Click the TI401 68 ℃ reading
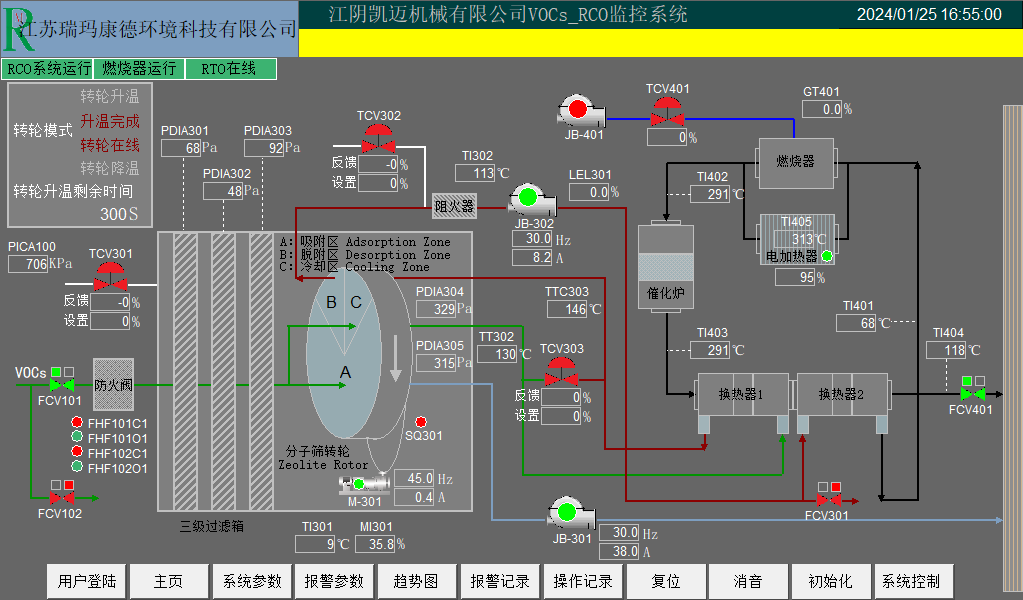The height and width of the screenshot is (600, 1023). click(x=856, y=323)
